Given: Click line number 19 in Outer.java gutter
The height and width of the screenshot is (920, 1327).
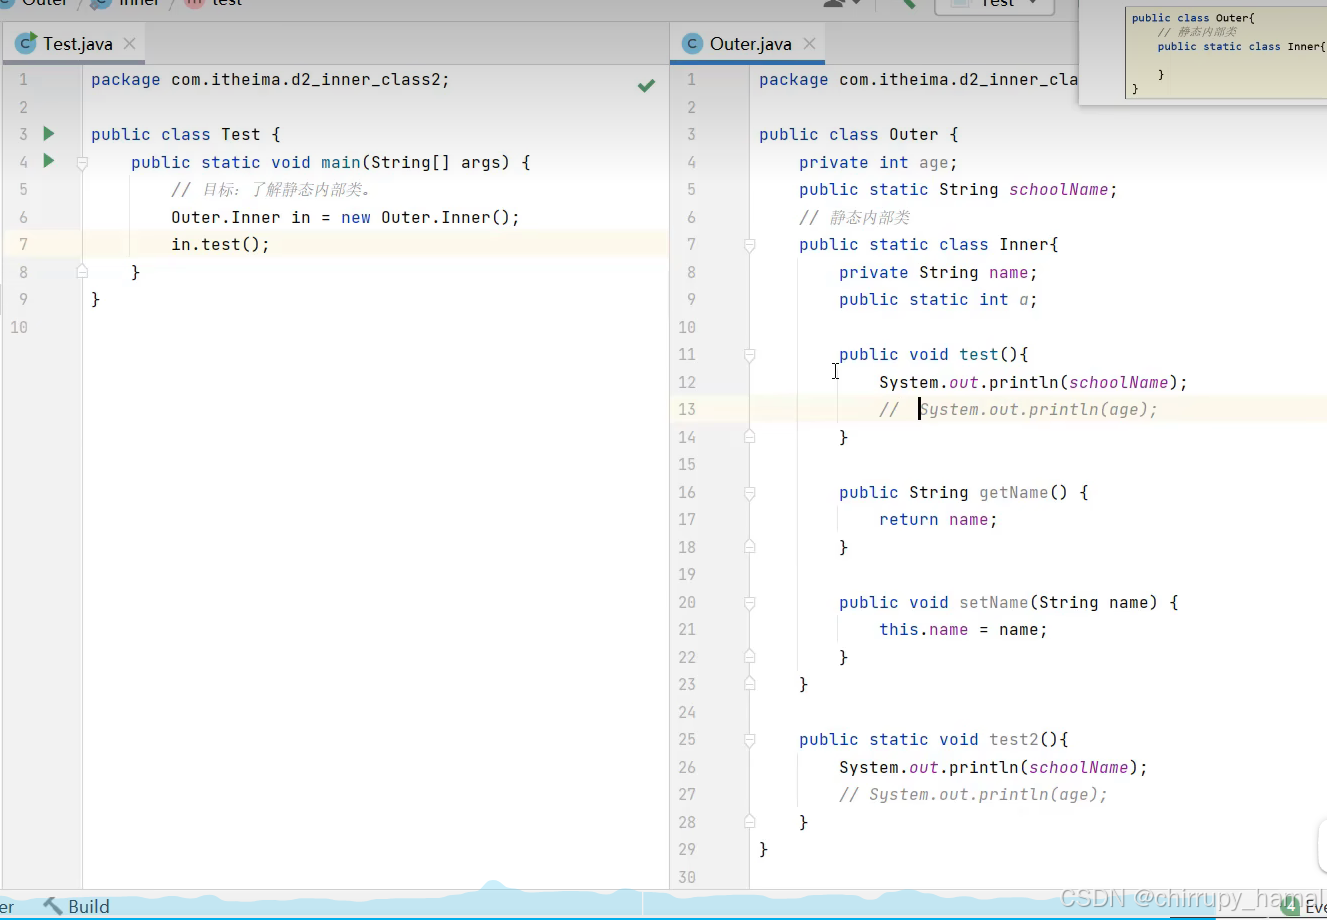Looking at the screenshot, I should pyautogui.click(x=687, y=575).
